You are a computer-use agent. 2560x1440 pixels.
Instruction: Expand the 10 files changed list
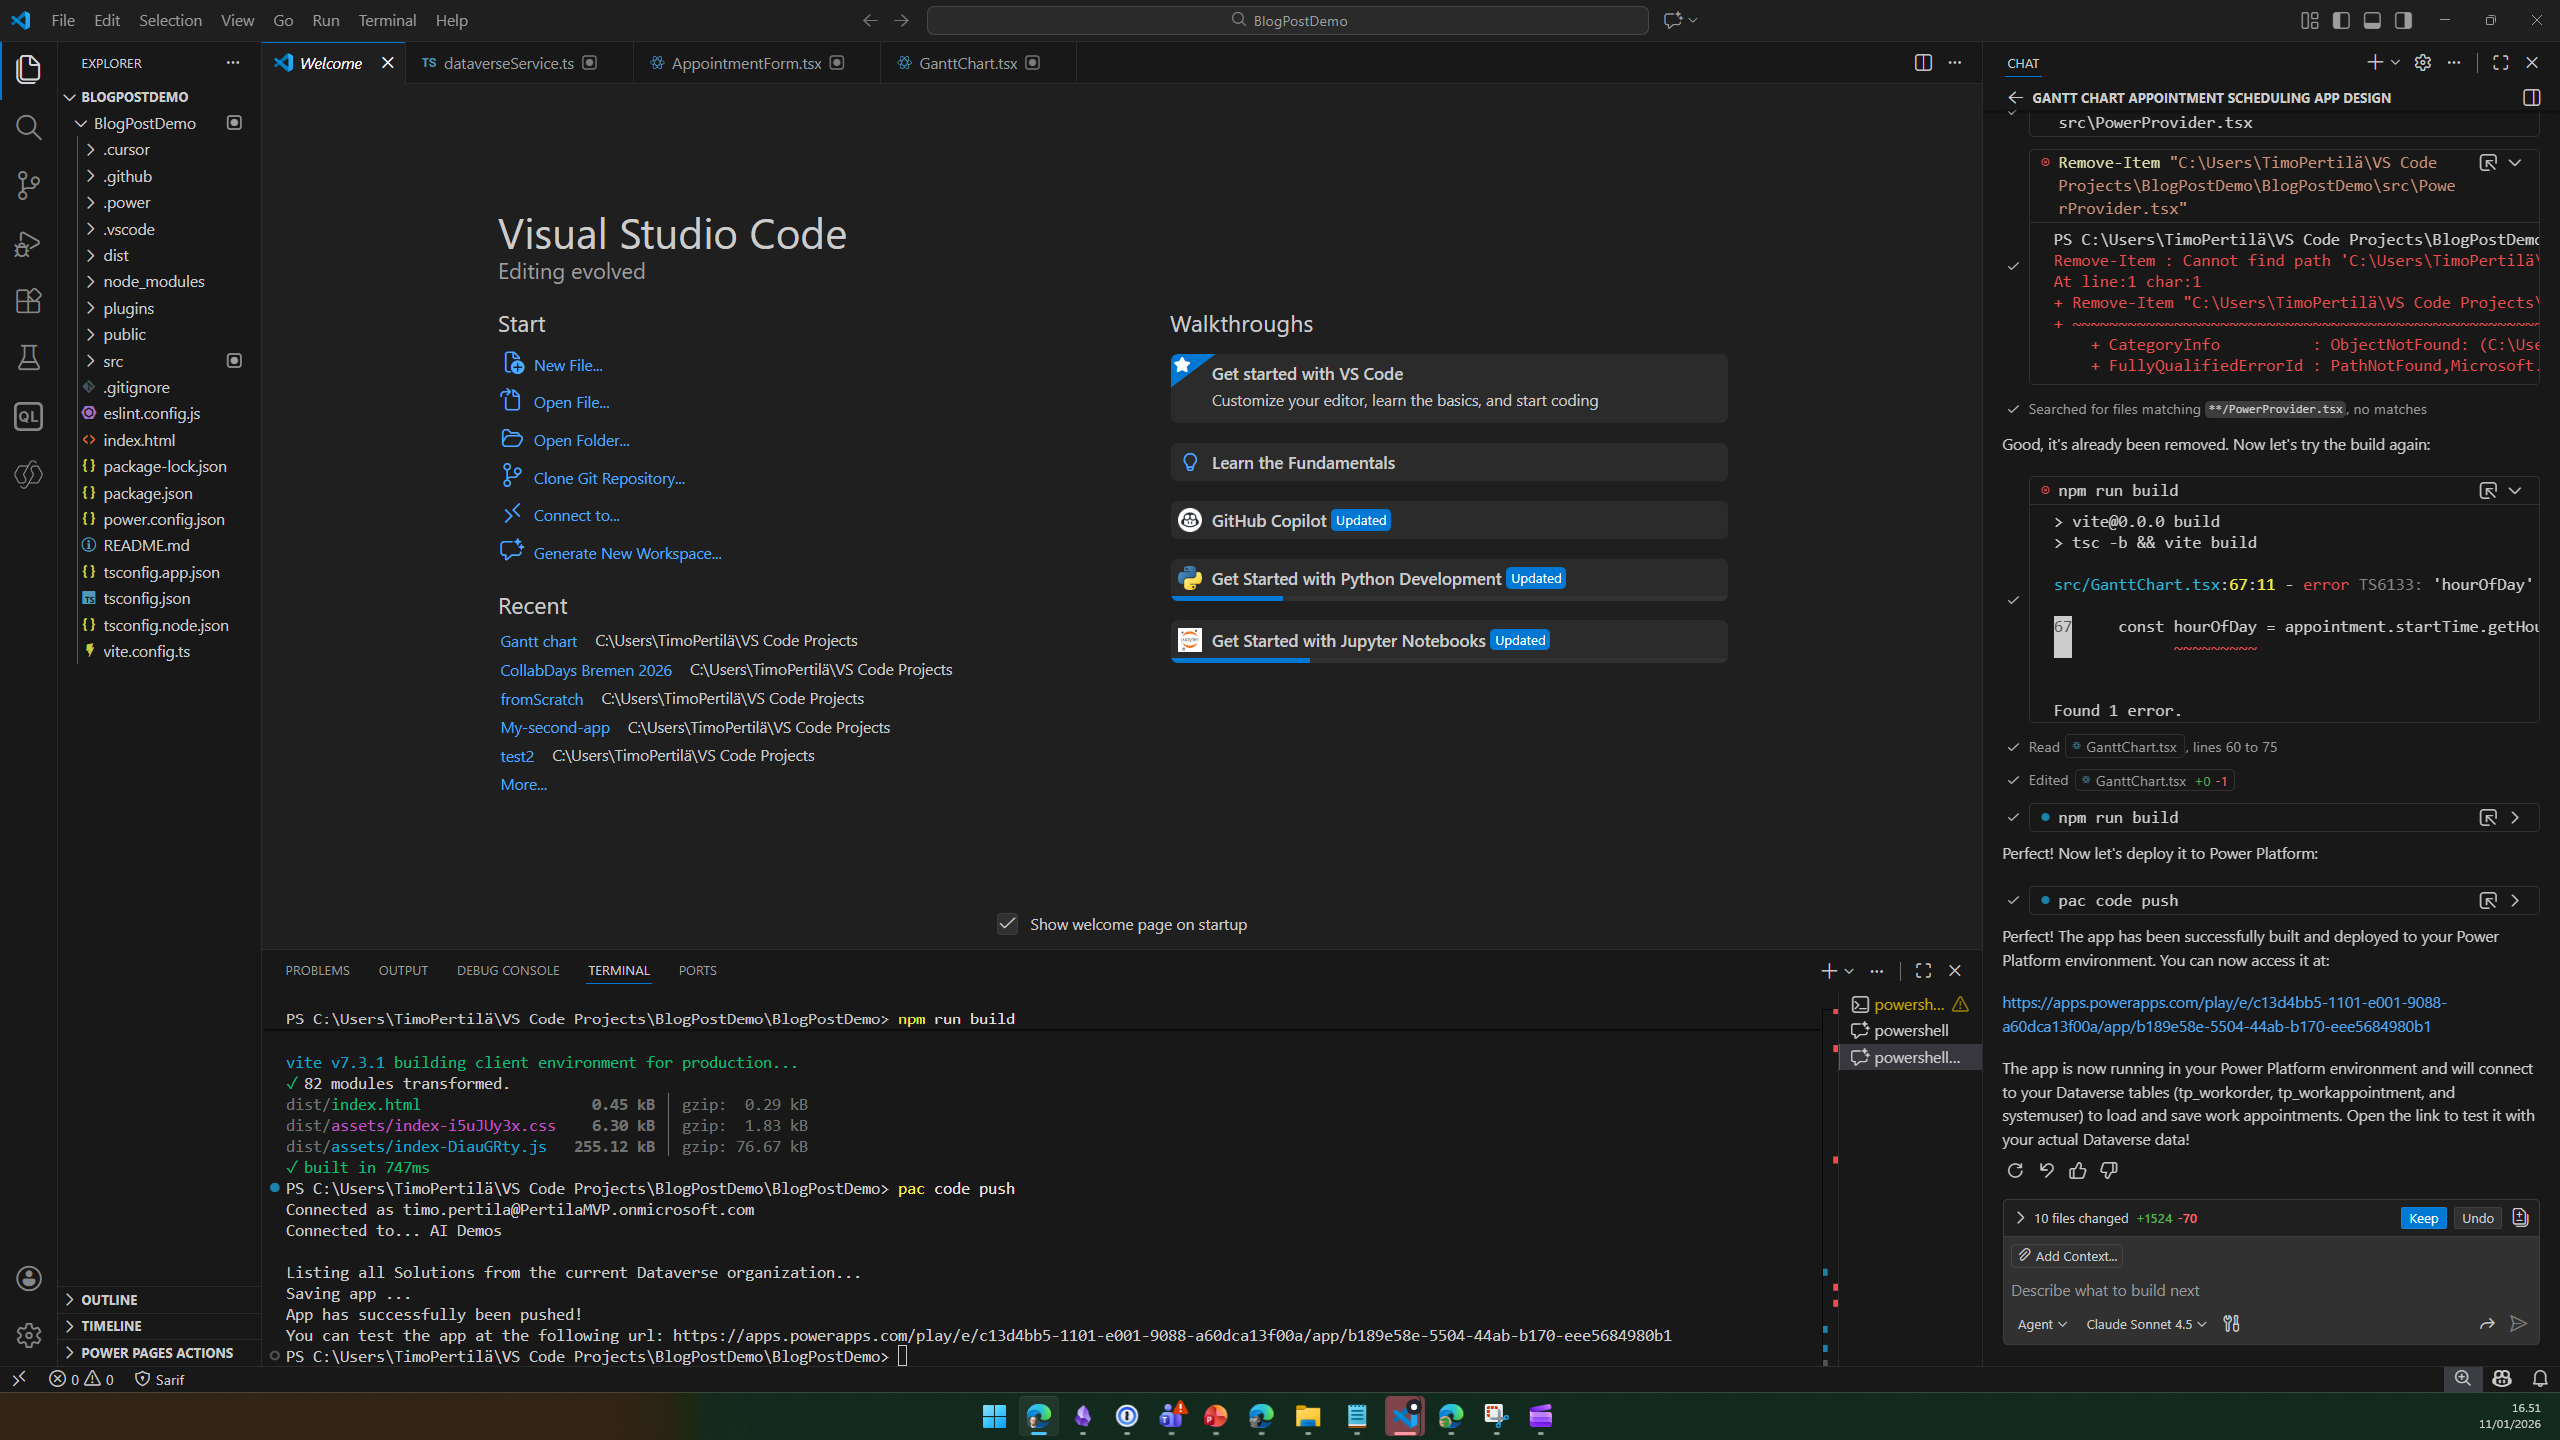[2020, 1218]
